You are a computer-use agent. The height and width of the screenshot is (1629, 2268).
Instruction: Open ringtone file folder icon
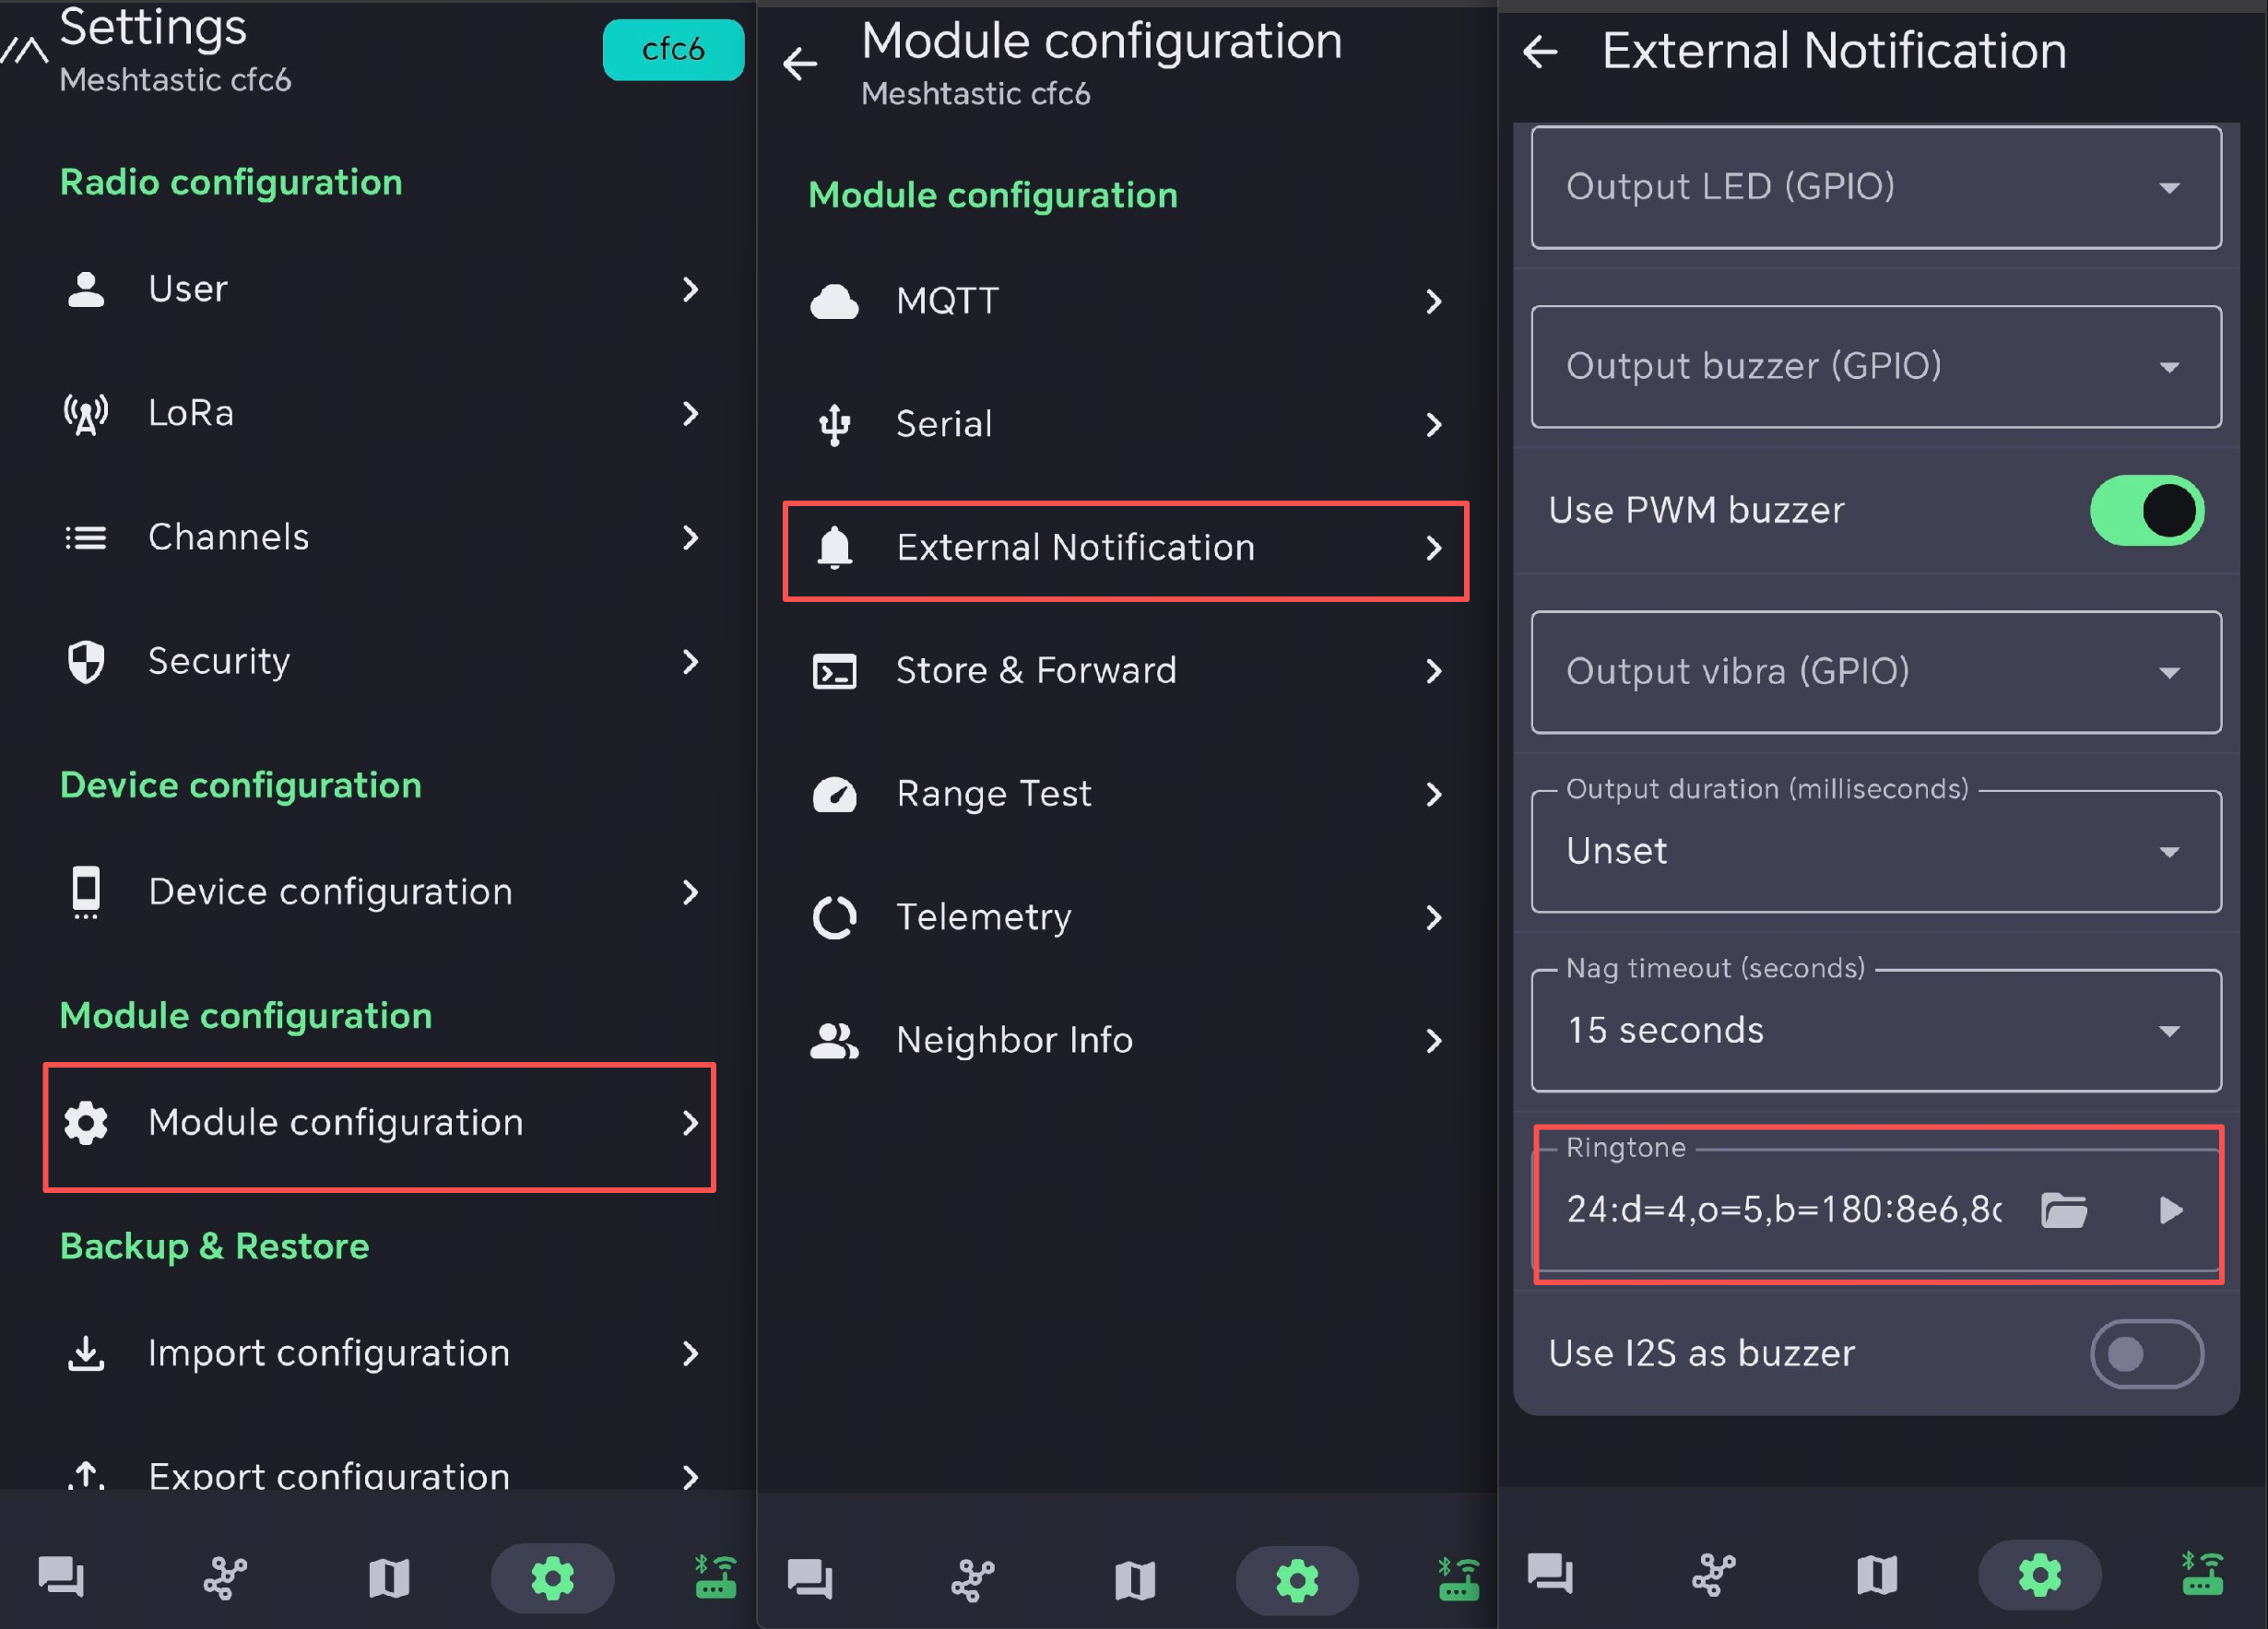click(2064, 1211)
